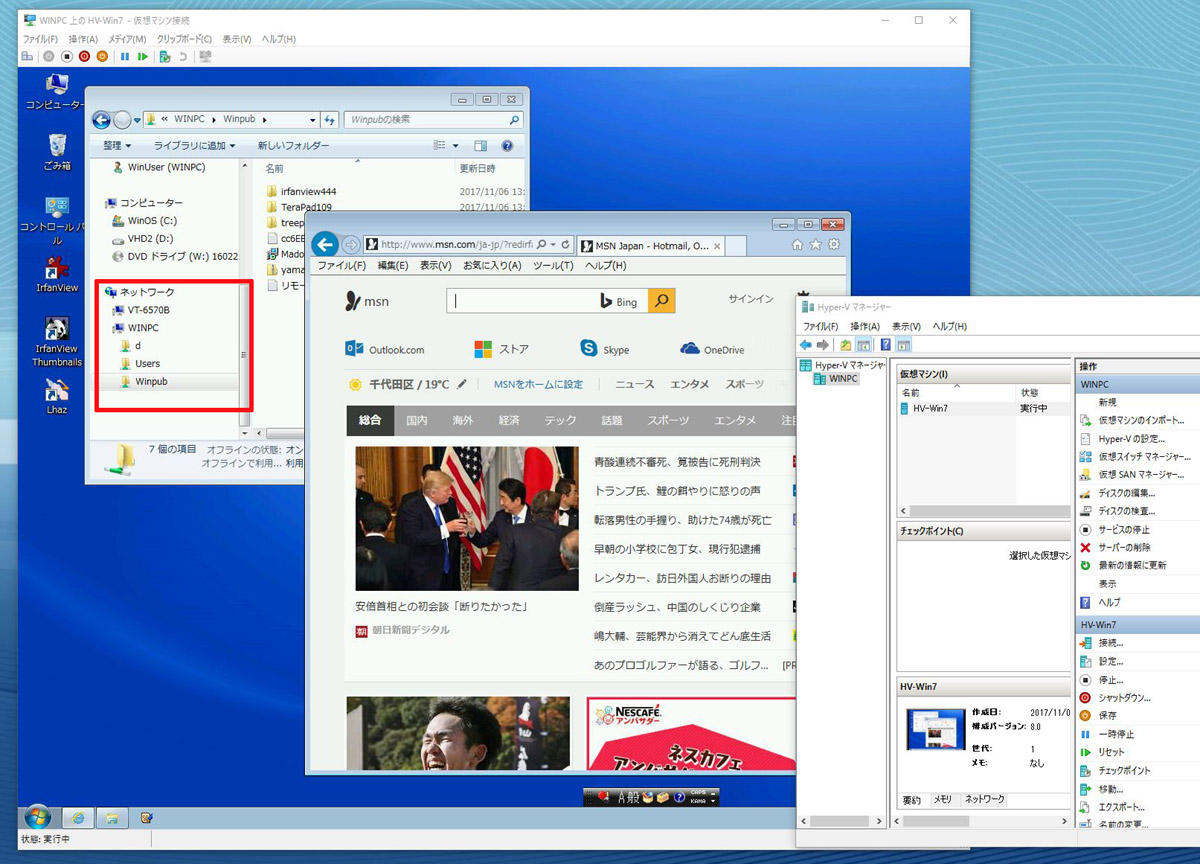Click the サインイン link on MSN

(x=750, y=299)
